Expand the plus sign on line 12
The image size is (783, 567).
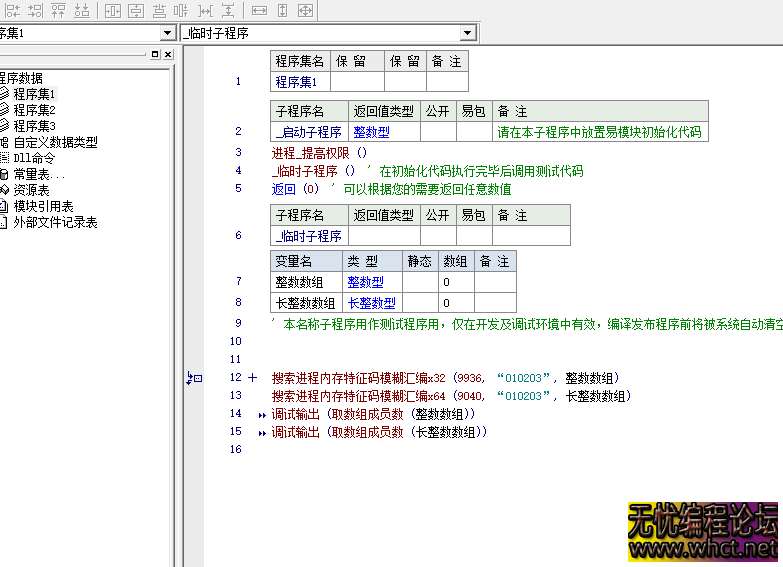click(252, 378)
